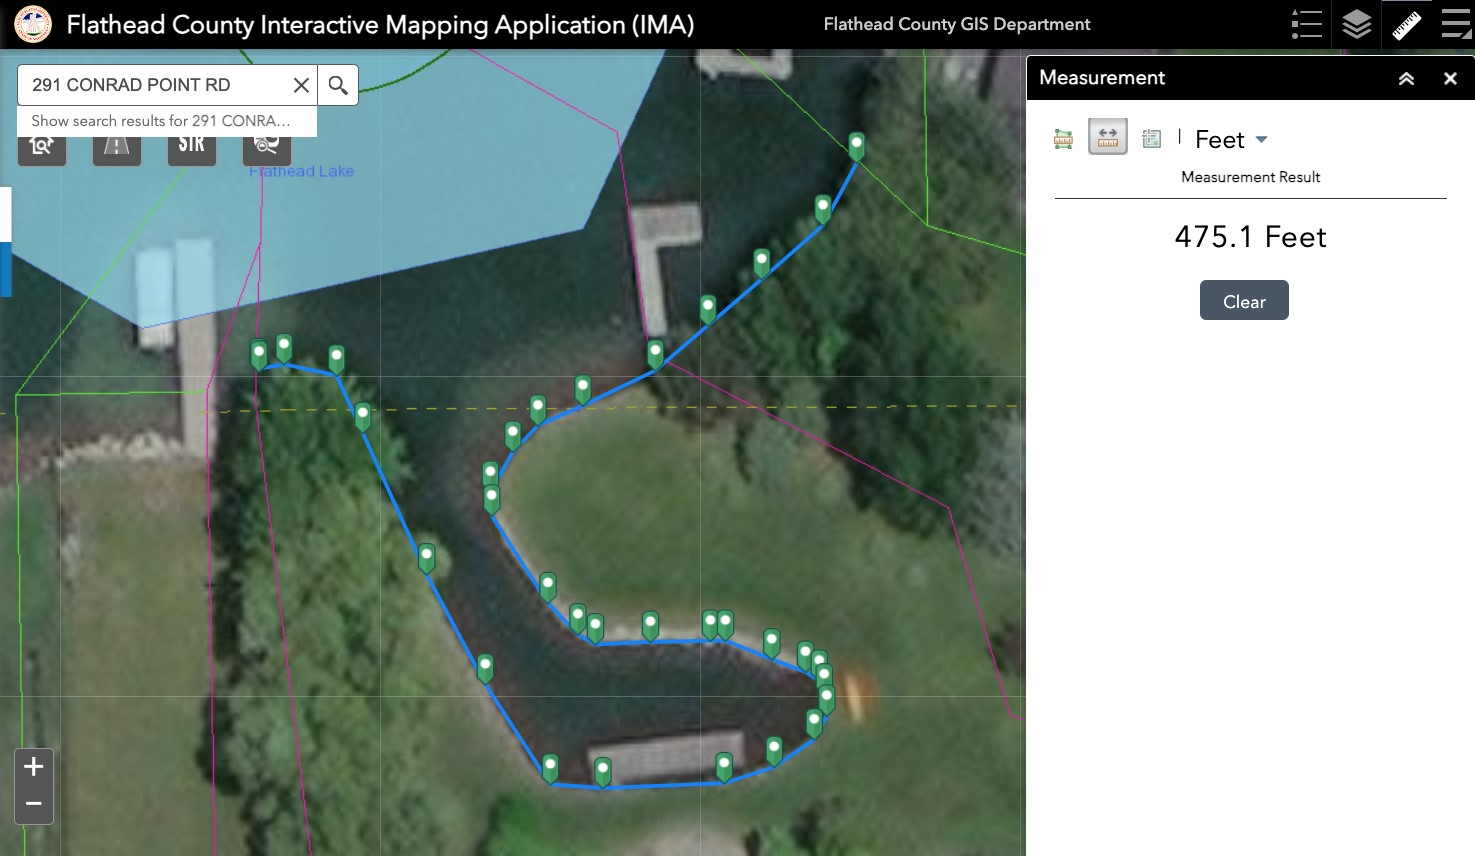Open the Legend widget in header
Viewport: 1475px width, 856px height.
1306,24
